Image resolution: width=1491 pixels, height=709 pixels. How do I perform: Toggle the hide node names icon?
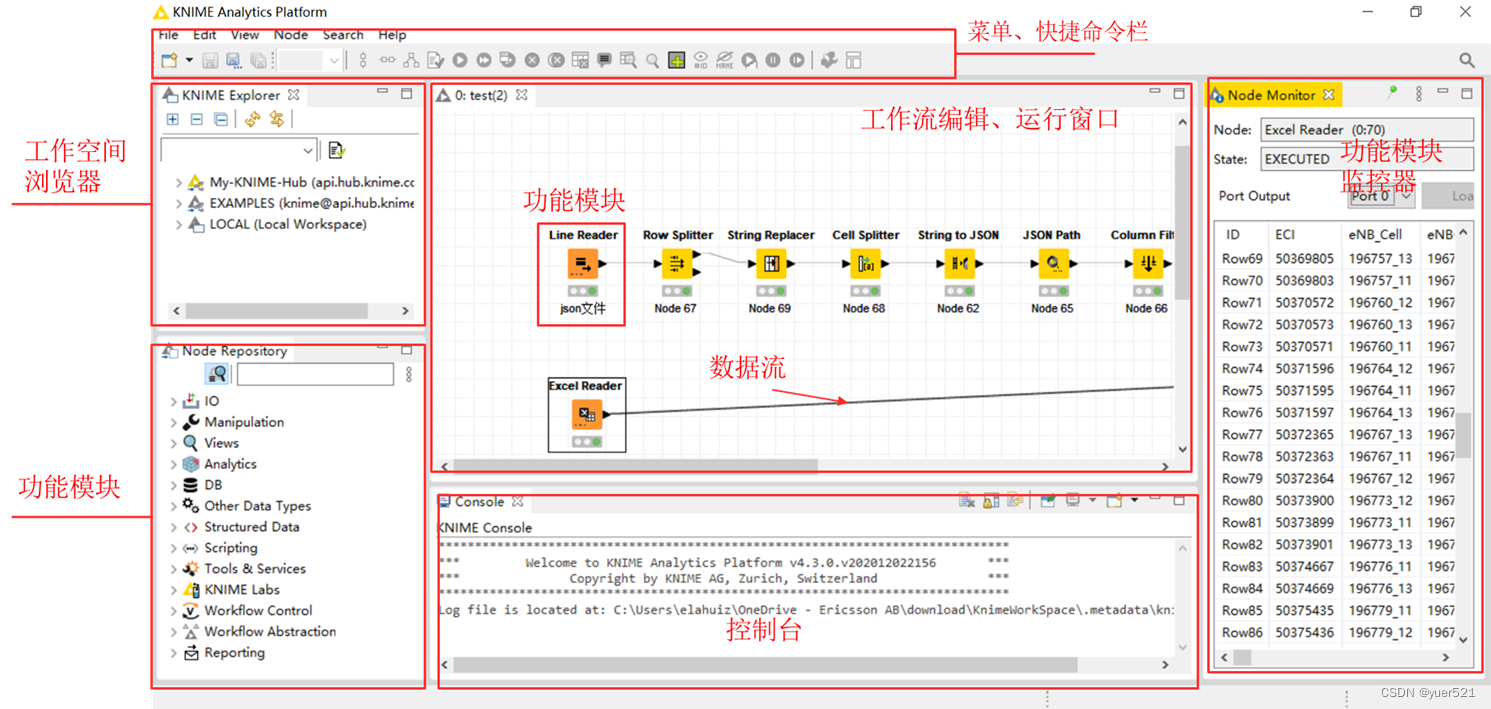(x=725, y=60)
